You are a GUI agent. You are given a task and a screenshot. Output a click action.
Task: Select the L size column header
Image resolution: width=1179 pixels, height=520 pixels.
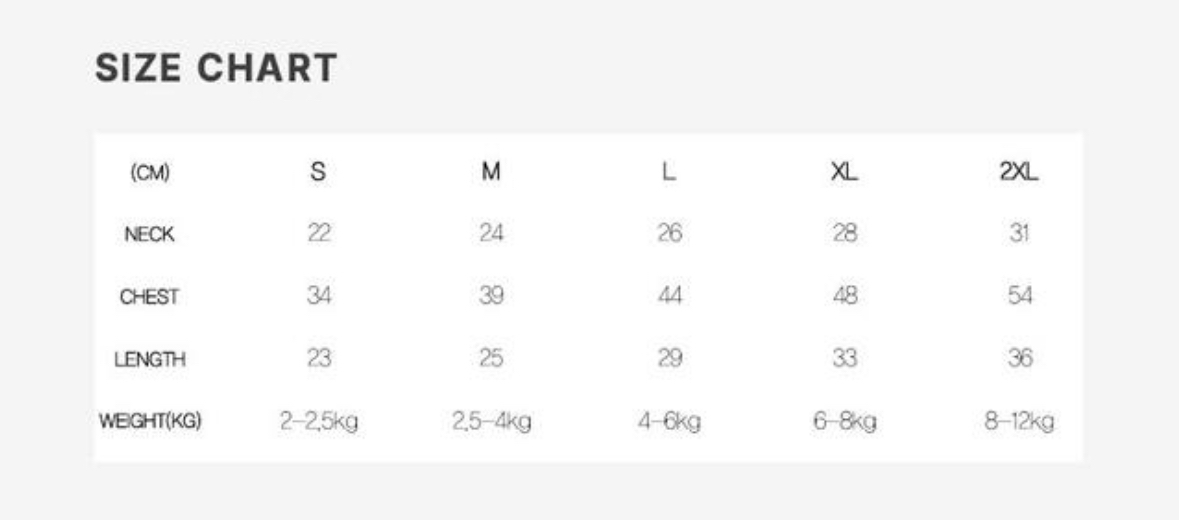click(x=669, y=172)
